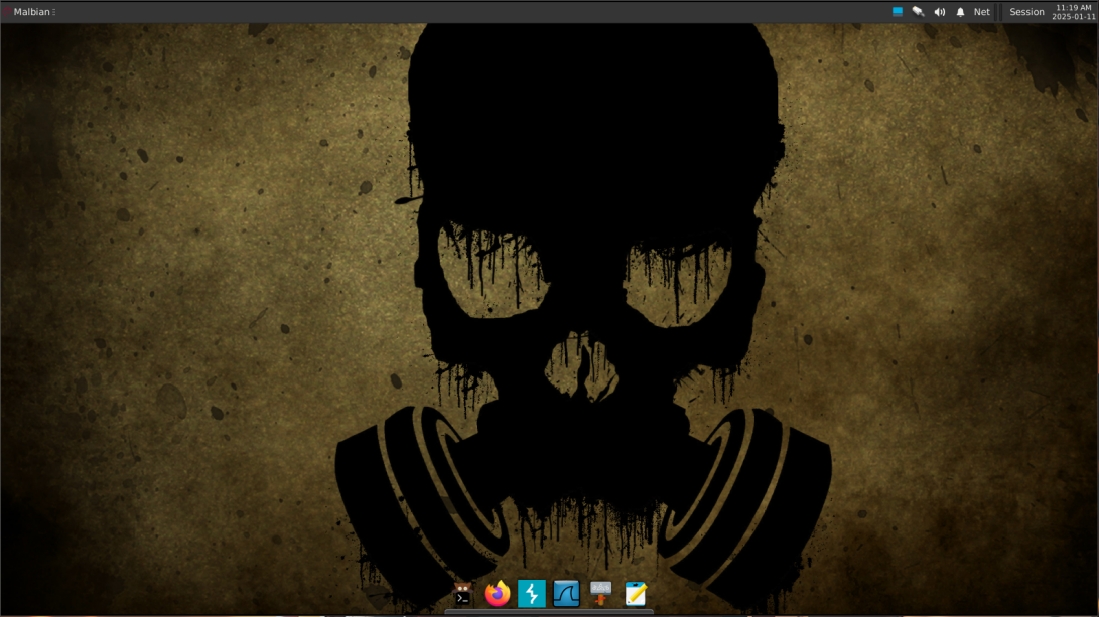
Task: Click the blue desktop display tray icon
Action: click(x=898, y=11)
